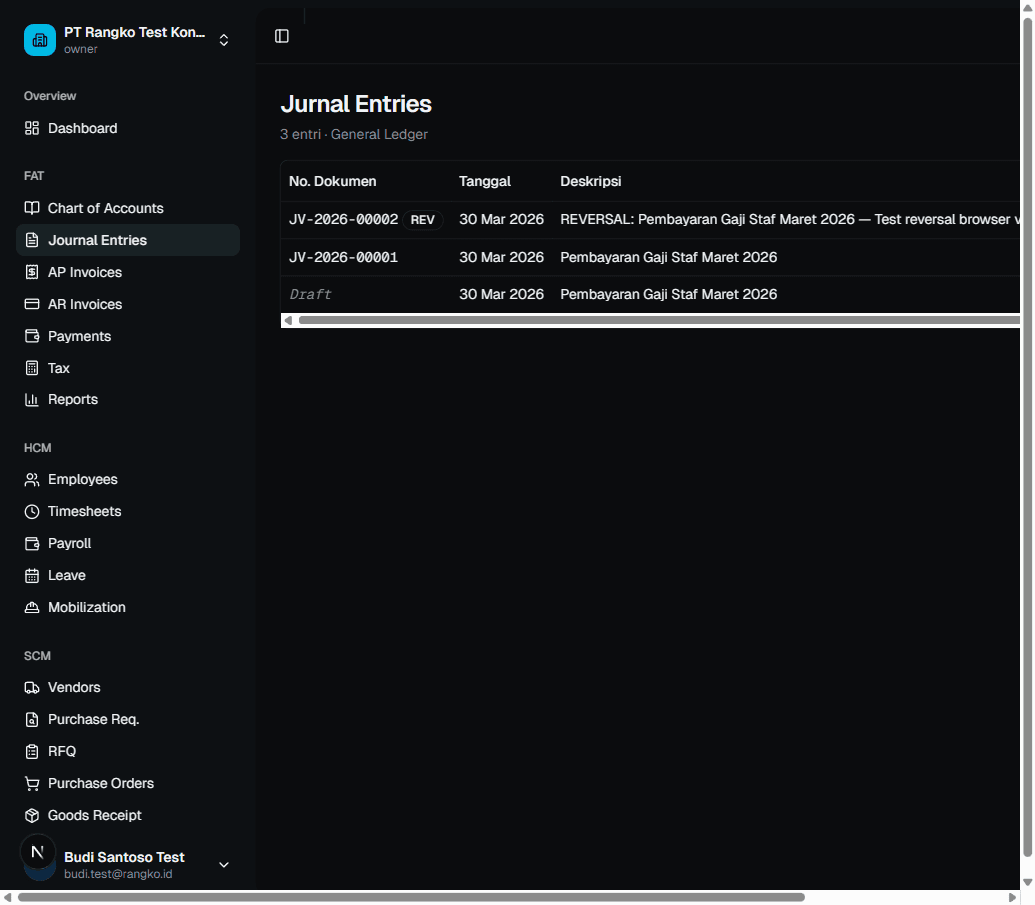This screenshot has height=905, width=1035.
Task: Expand the Budi Santoso Test user menu
Action: 224,865
